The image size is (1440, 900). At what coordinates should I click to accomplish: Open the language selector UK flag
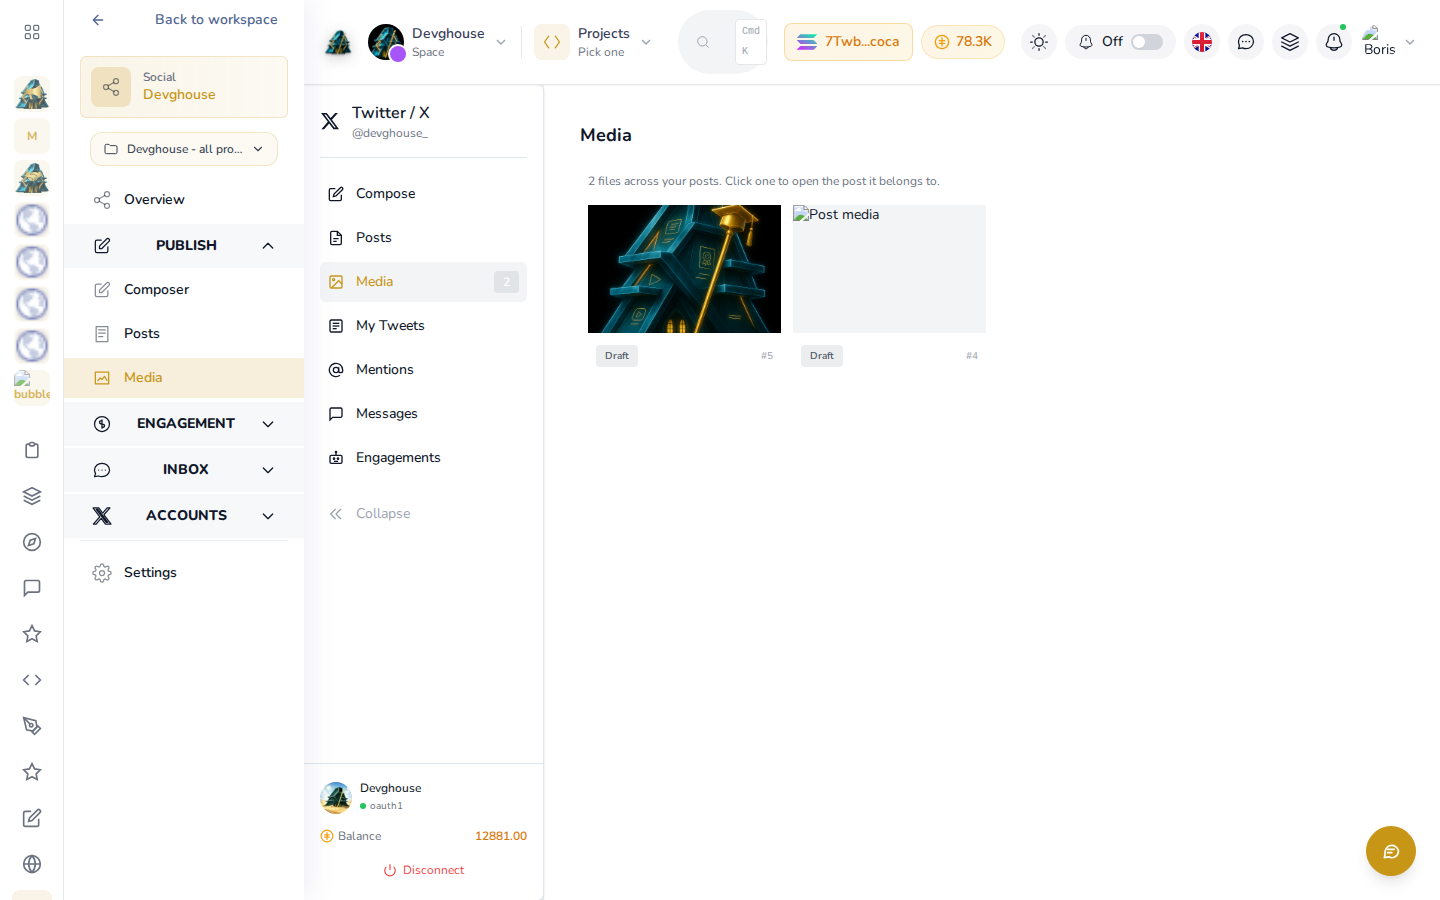[x=1202, y=42]
